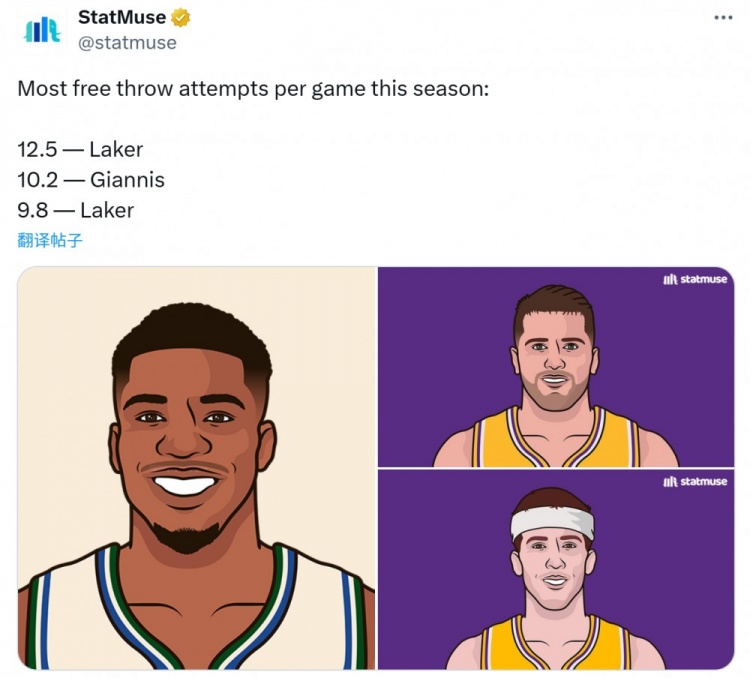Click the headband player's yellow jersey
The height and width of the screenshot is (678, 750).
(498, 645)
